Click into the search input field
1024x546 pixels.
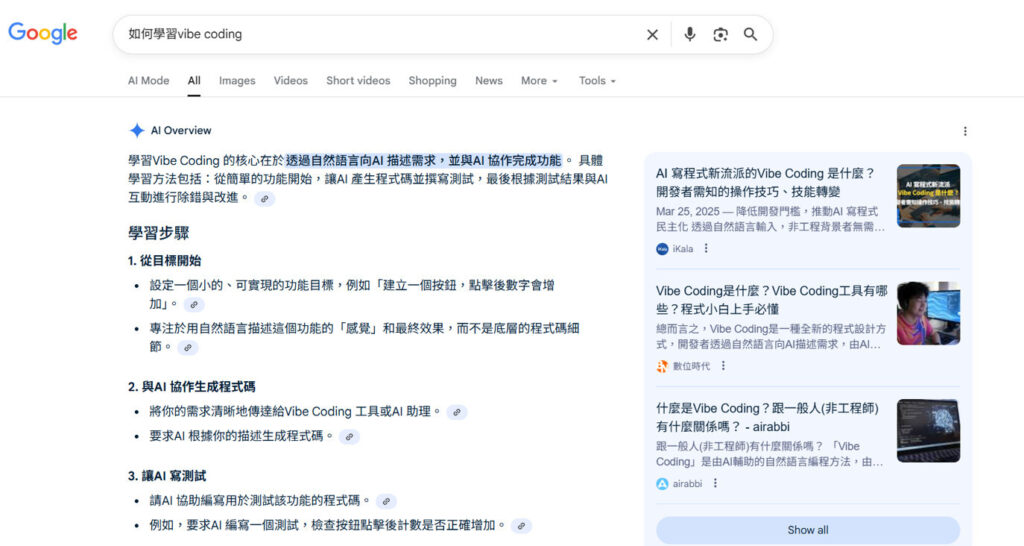tap(380, 34)
